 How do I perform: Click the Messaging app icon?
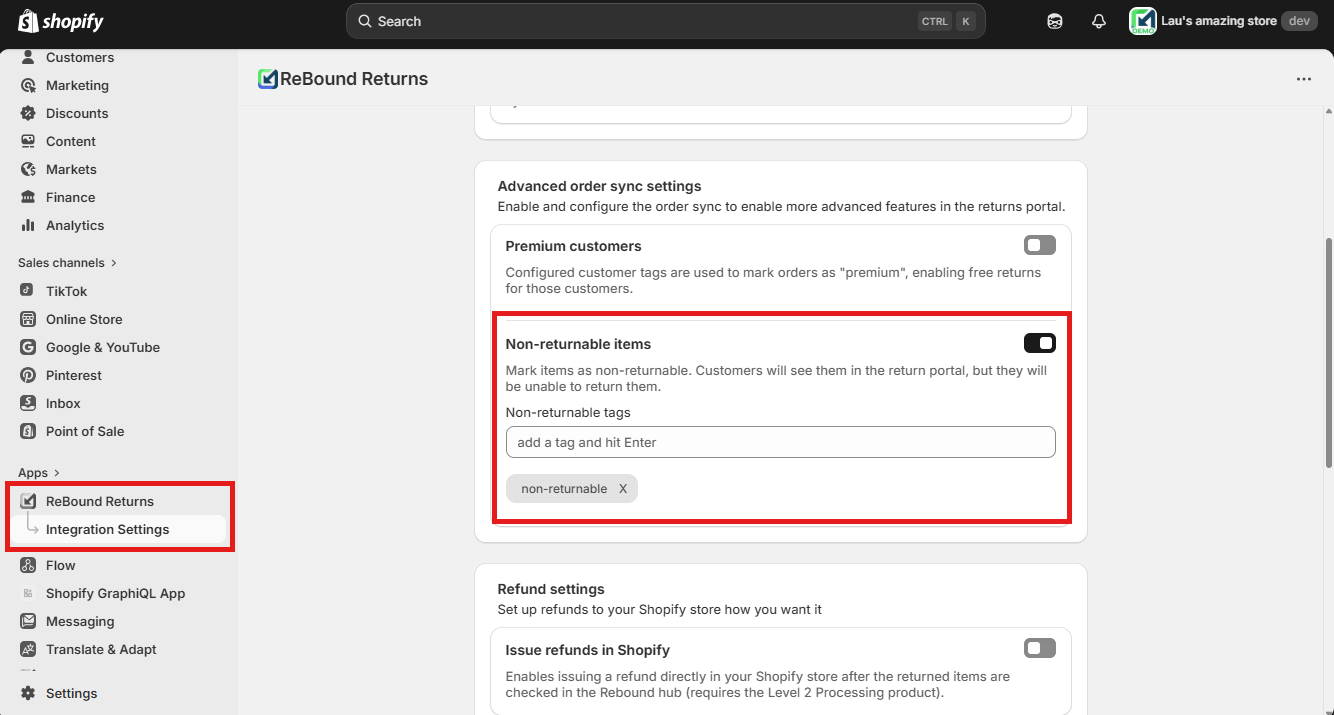click(28, 621)
